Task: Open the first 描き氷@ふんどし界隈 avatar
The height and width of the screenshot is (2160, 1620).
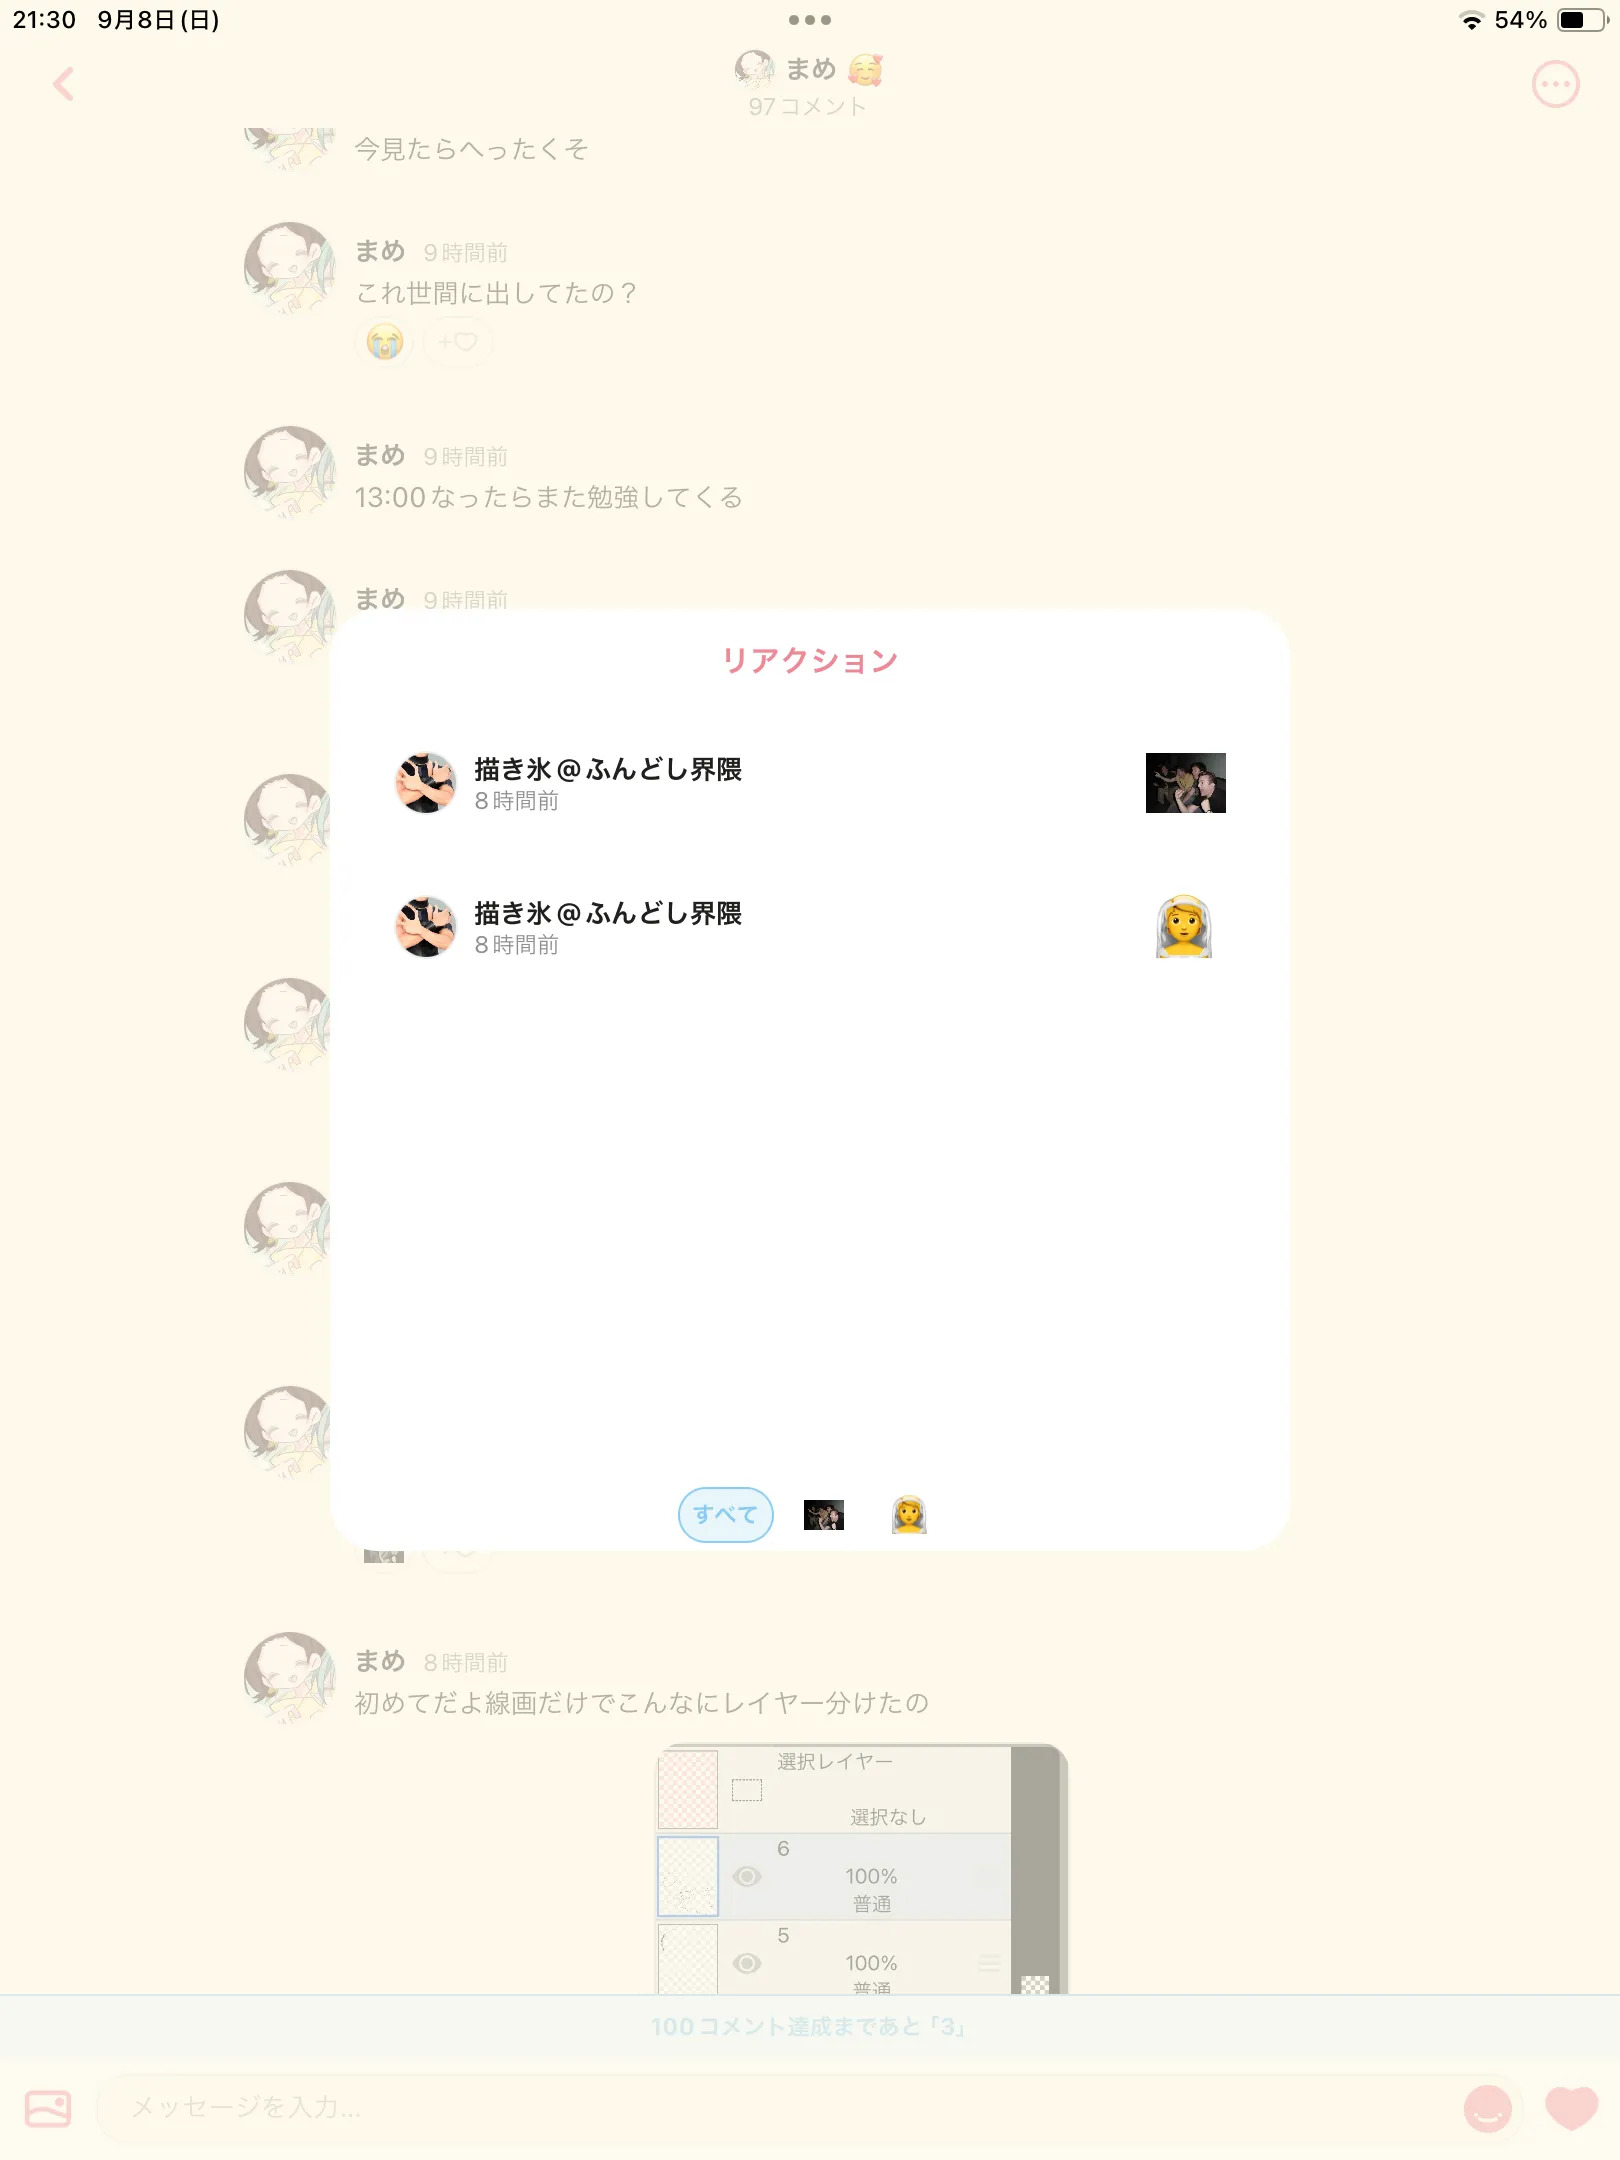Action: [x=426, y=783]
